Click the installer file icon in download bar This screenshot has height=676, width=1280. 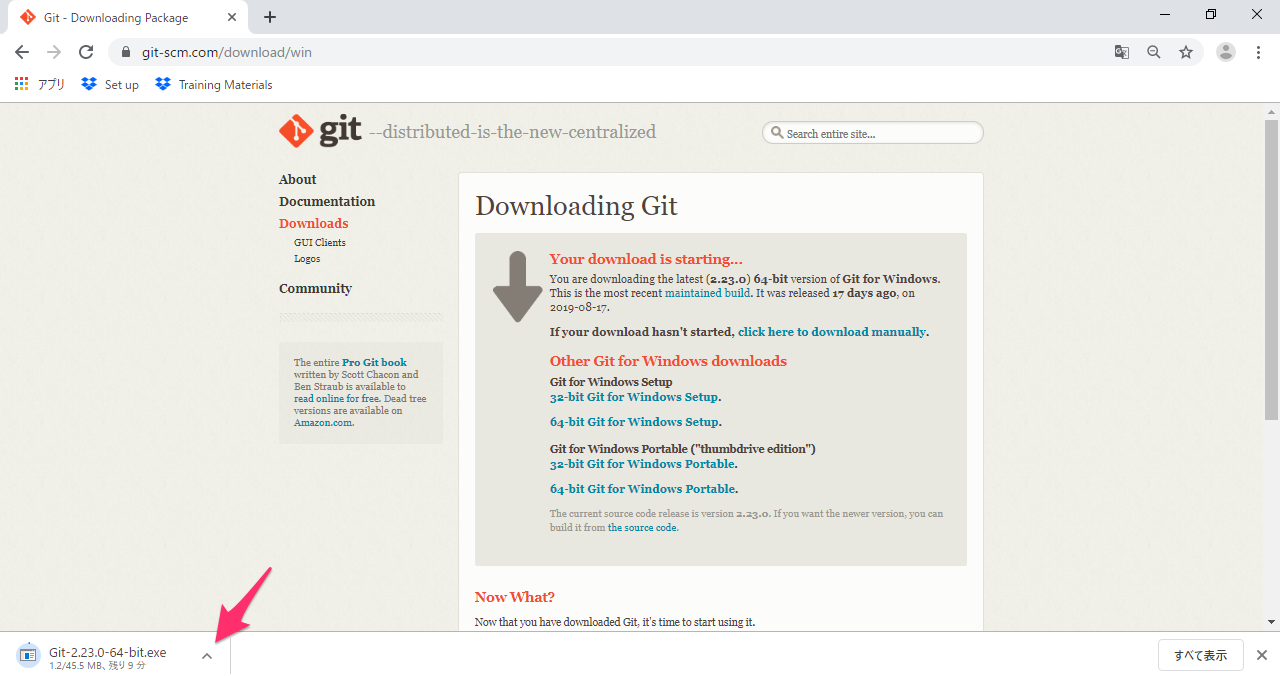click(x=28, y=655)
